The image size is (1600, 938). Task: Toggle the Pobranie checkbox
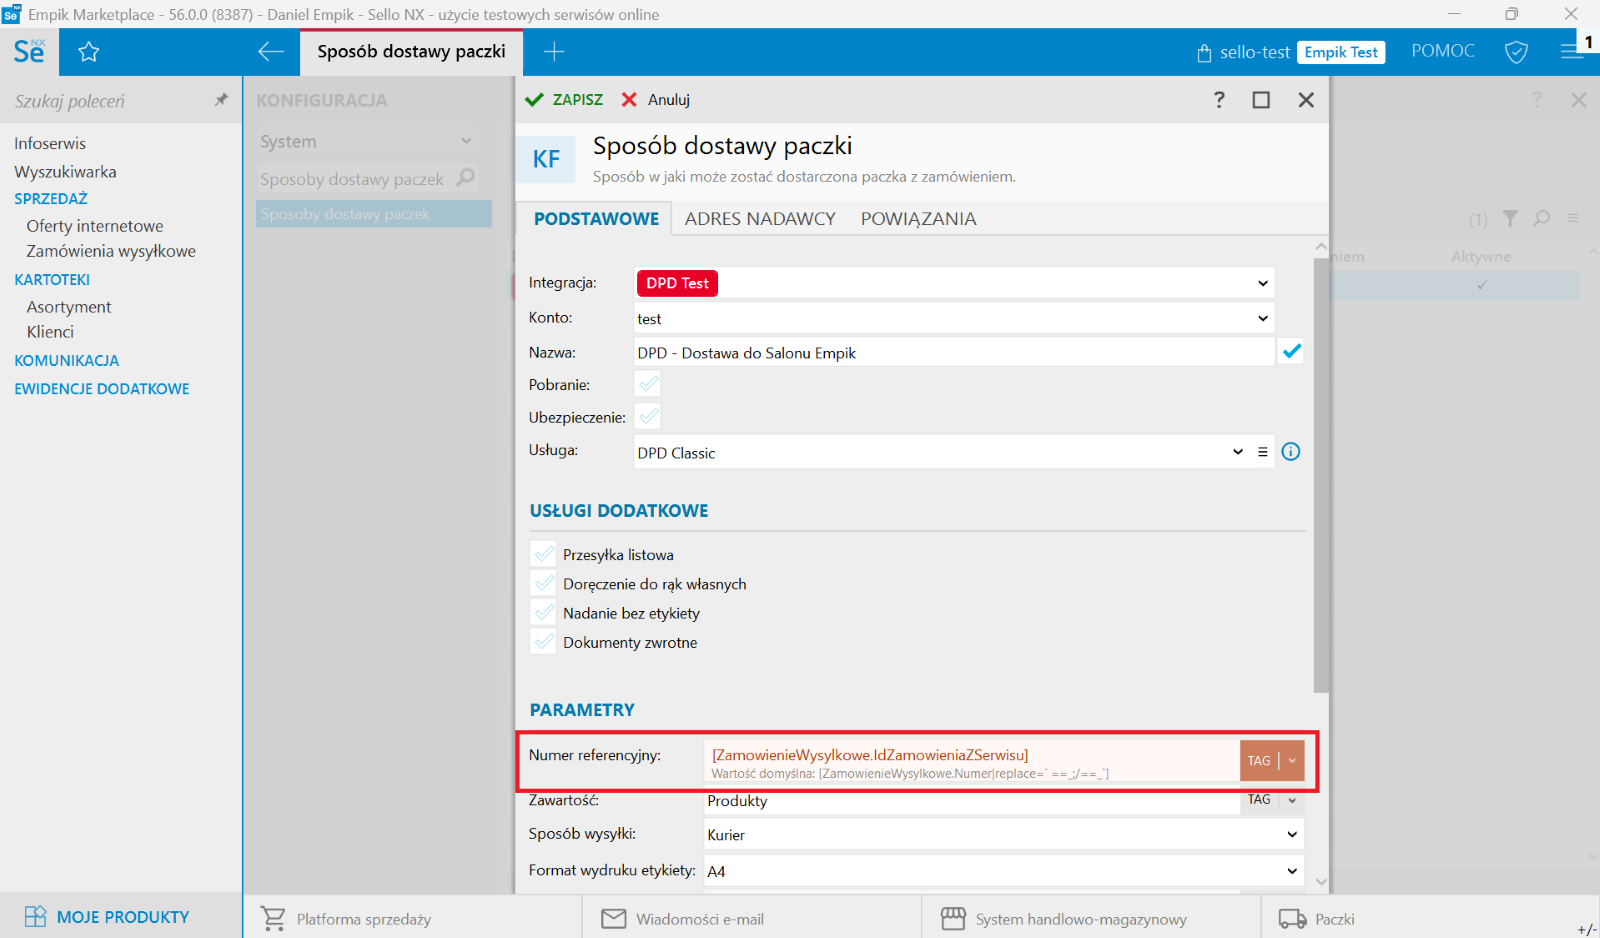tap(648, 384)
